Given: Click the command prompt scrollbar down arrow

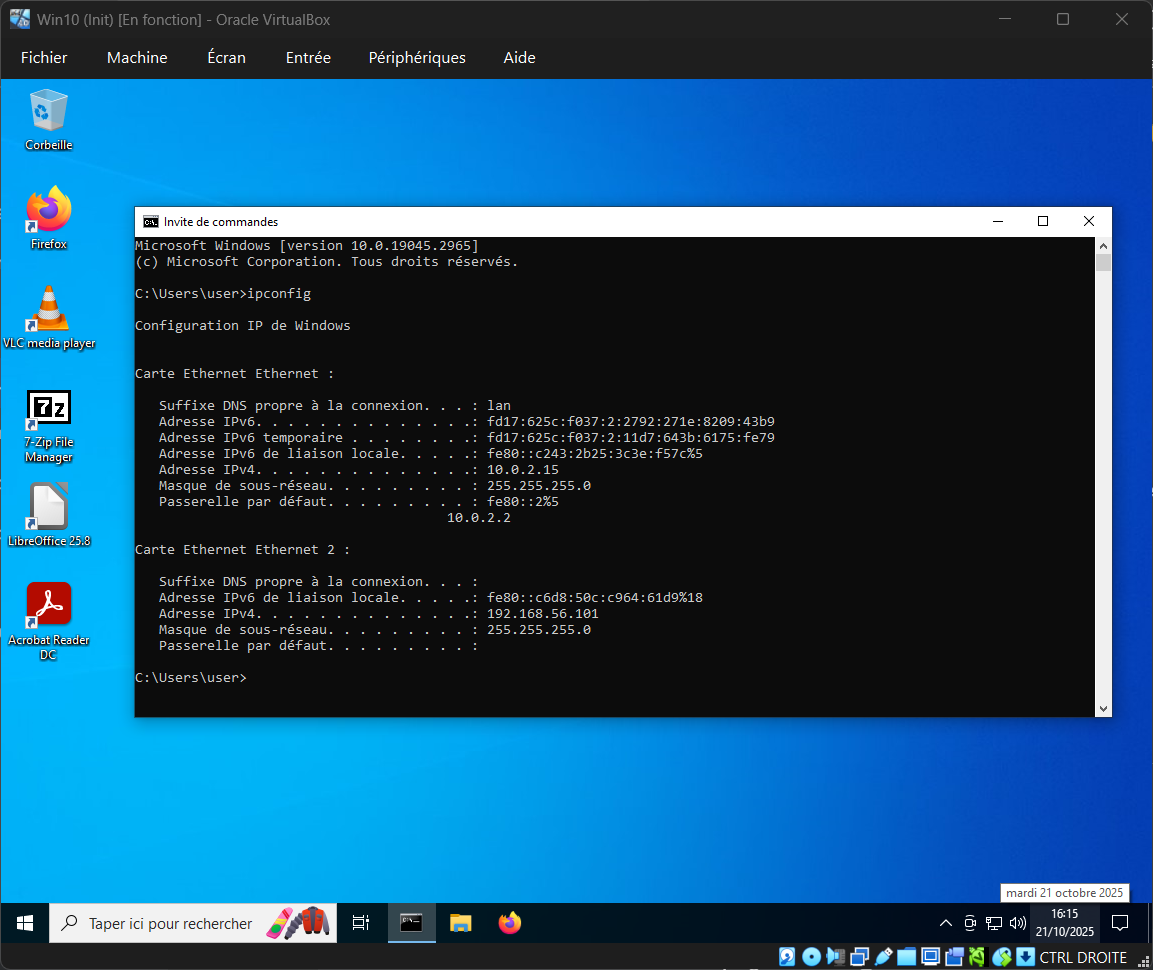Looking at the screenshot, I should (1103, 708).
